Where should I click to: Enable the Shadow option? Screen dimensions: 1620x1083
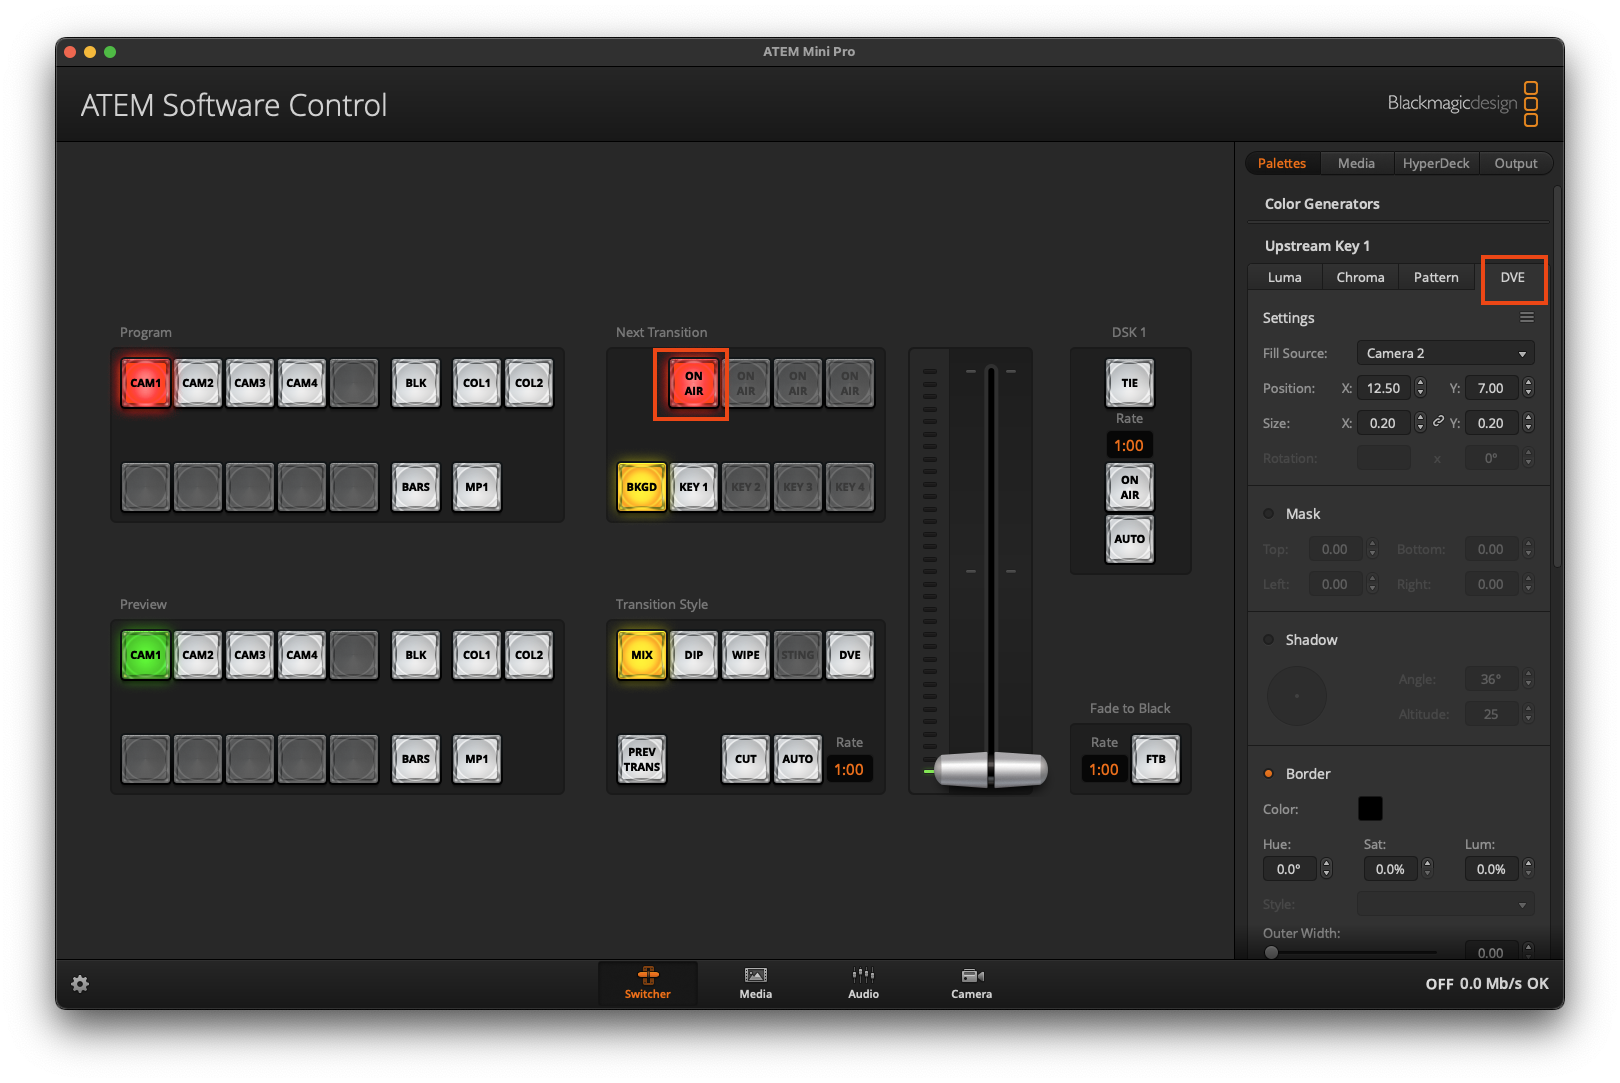1269,639
